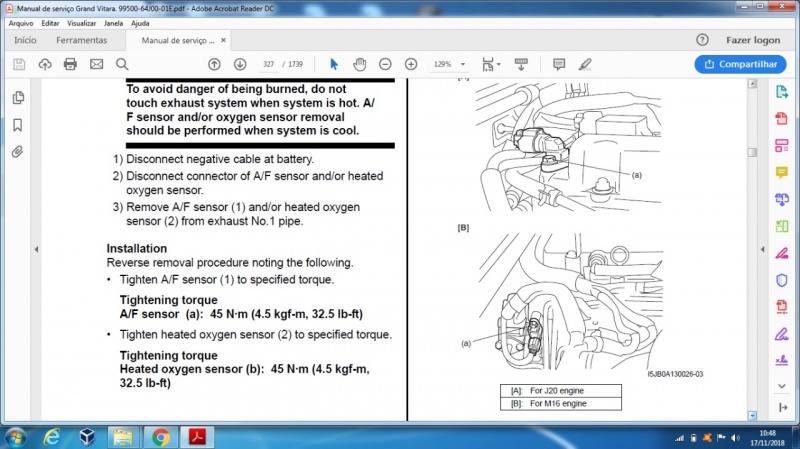Open Windows Start button
The height and width of the screenshot is (449, 800).
(15, 438)
